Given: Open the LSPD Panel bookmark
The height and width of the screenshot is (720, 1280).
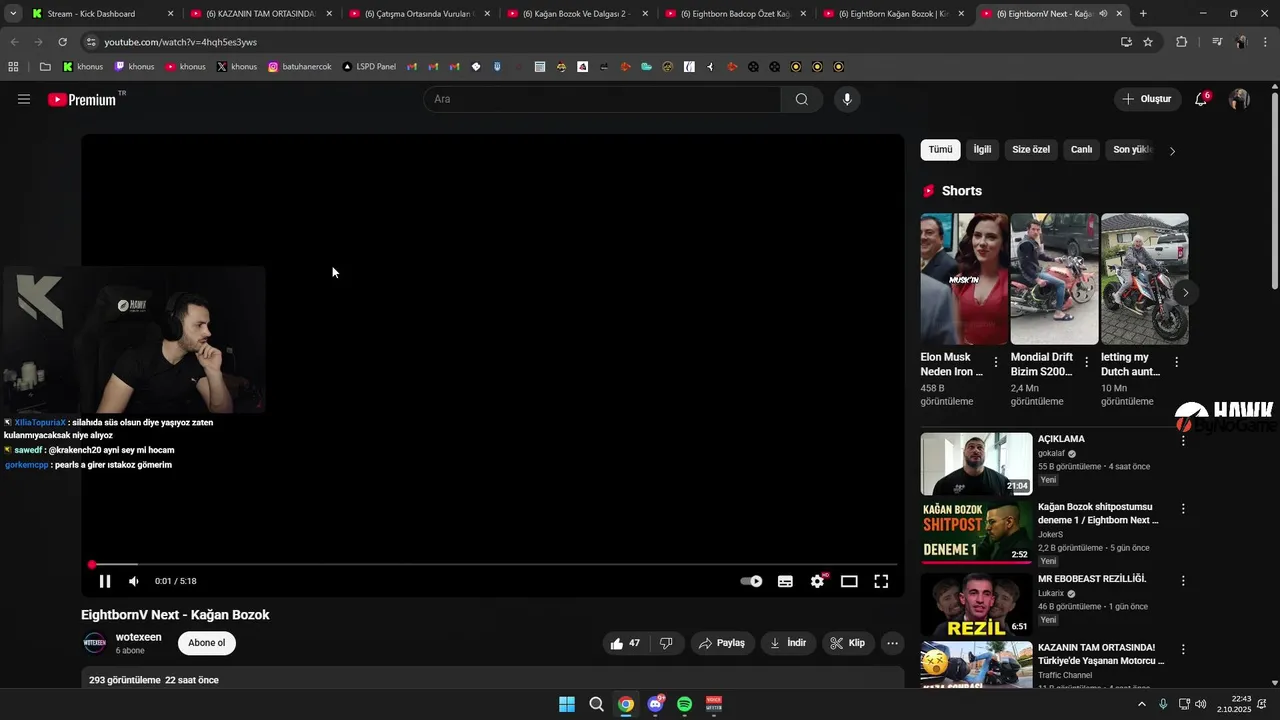Looking at the screenshot, I should tap(368, 67).
